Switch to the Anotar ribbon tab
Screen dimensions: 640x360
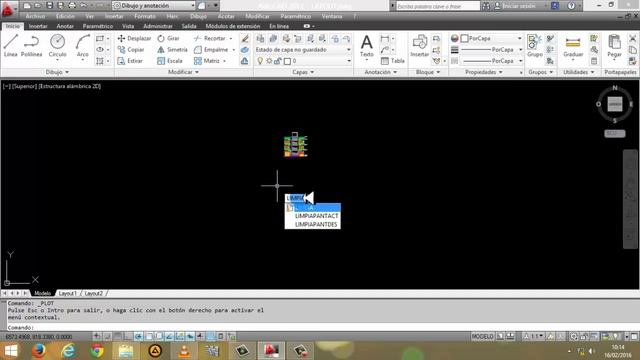coord(65,26)
